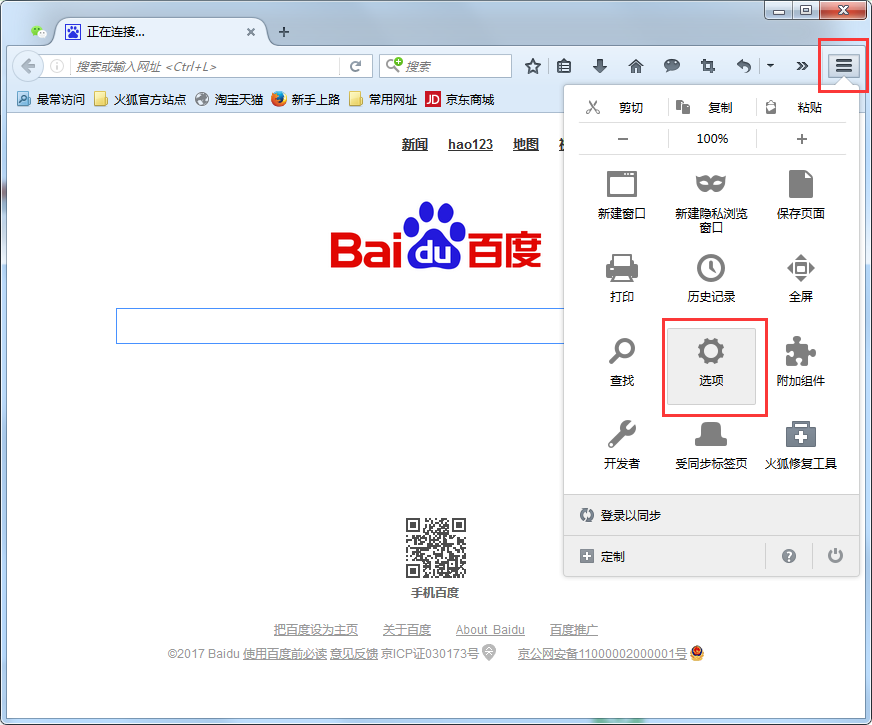This screenshot has height=725, width=872.
Task: Launch 火狐修复工具
Action: [801, 445]
